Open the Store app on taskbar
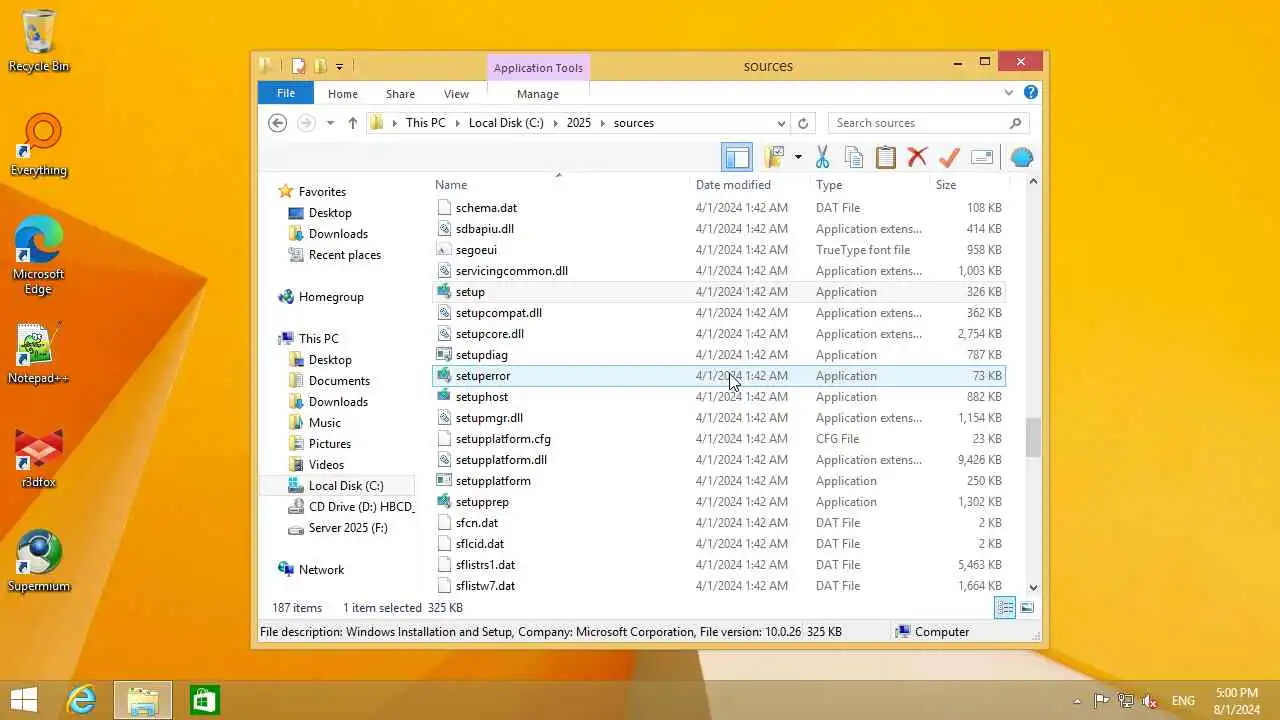The width and height of the screenshot is (1280, 720). pos(204,700)
